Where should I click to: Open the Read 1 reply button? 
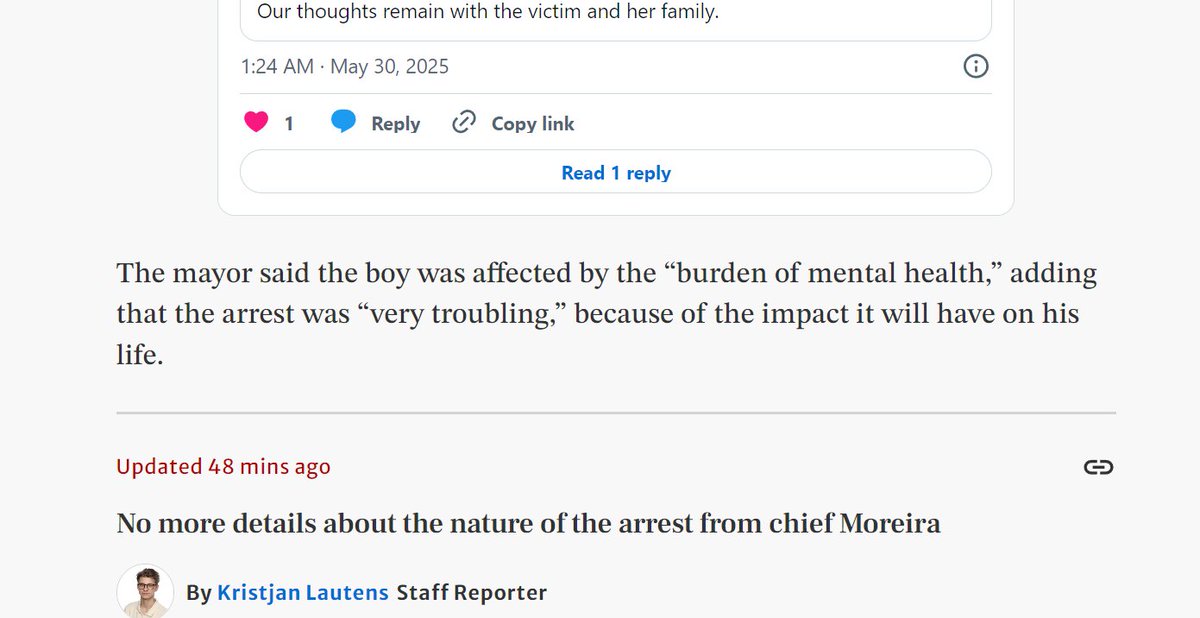616,172
